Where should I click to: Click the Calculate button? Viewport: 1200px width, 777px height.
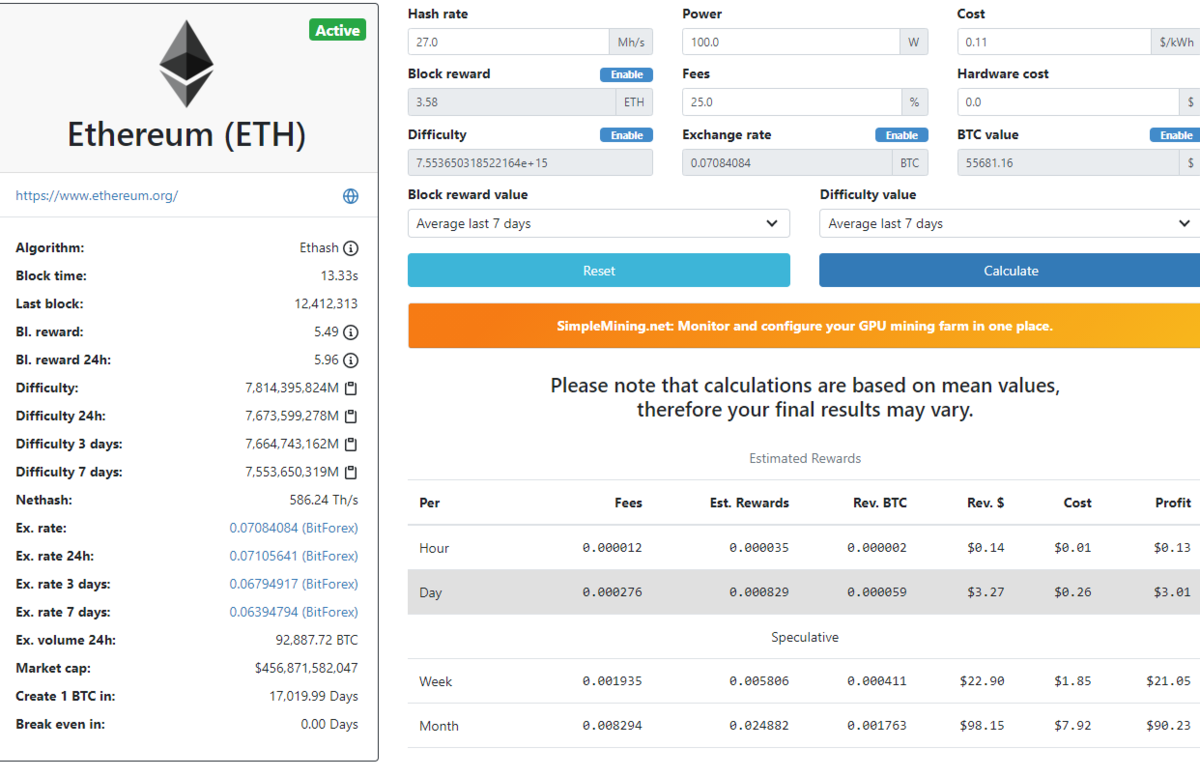click(x=1010, y=271)
